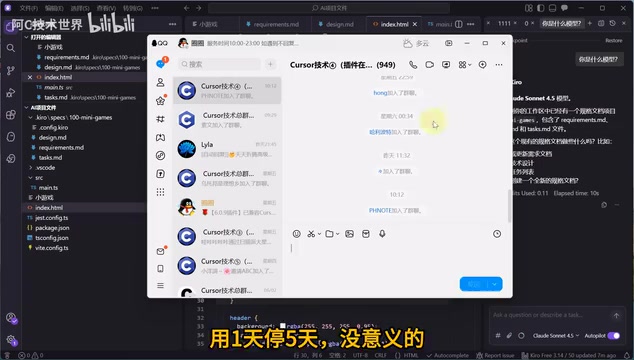634x360 pixels.
Task: Open QQ Qzone star icon in sidebar
Action: tap(161, 101)
